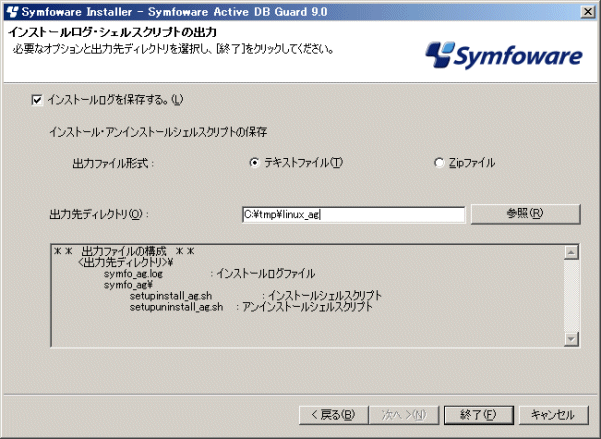601x439 pixels.
Task: Click the 出力ファイルの構成 heading line
Action: coord(124,252)
